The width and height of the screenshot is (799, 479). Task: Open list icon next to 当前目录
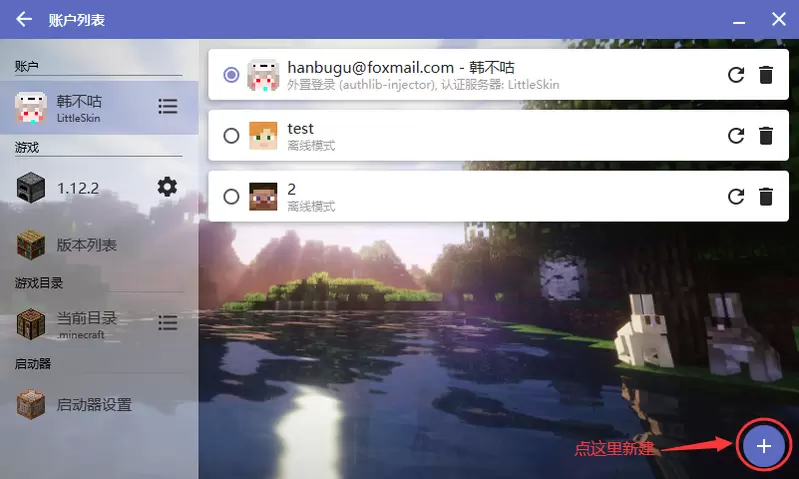[x=168, y=323]
